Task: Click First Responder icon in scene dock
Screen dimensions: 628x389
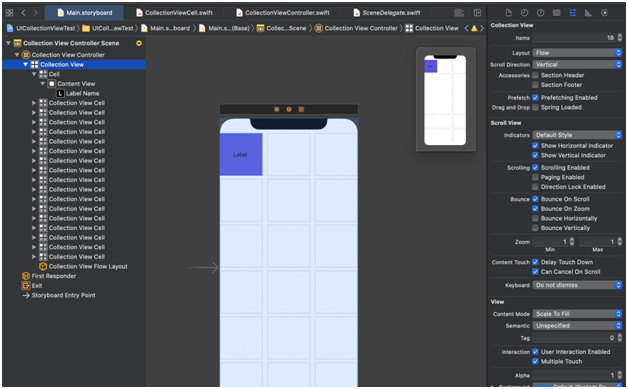Action: [x=289, y=109]
